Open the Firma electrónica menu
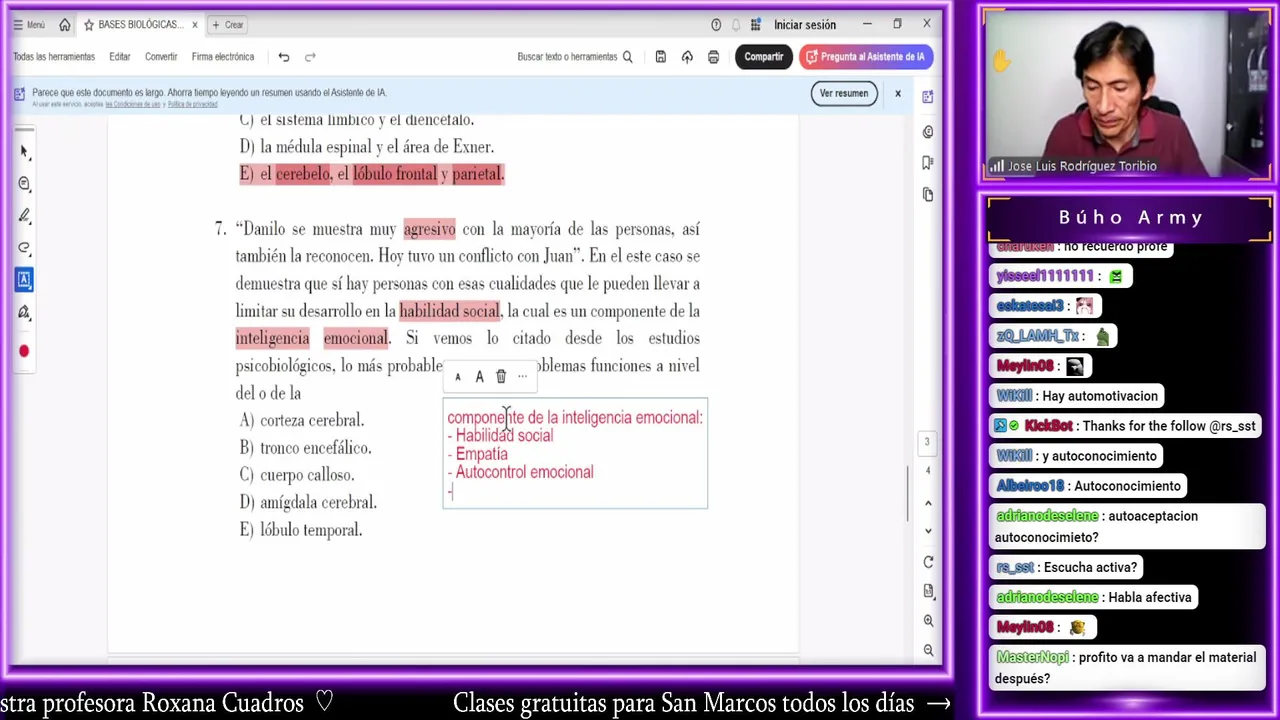1280x720 pixels. tap(223, 57)
